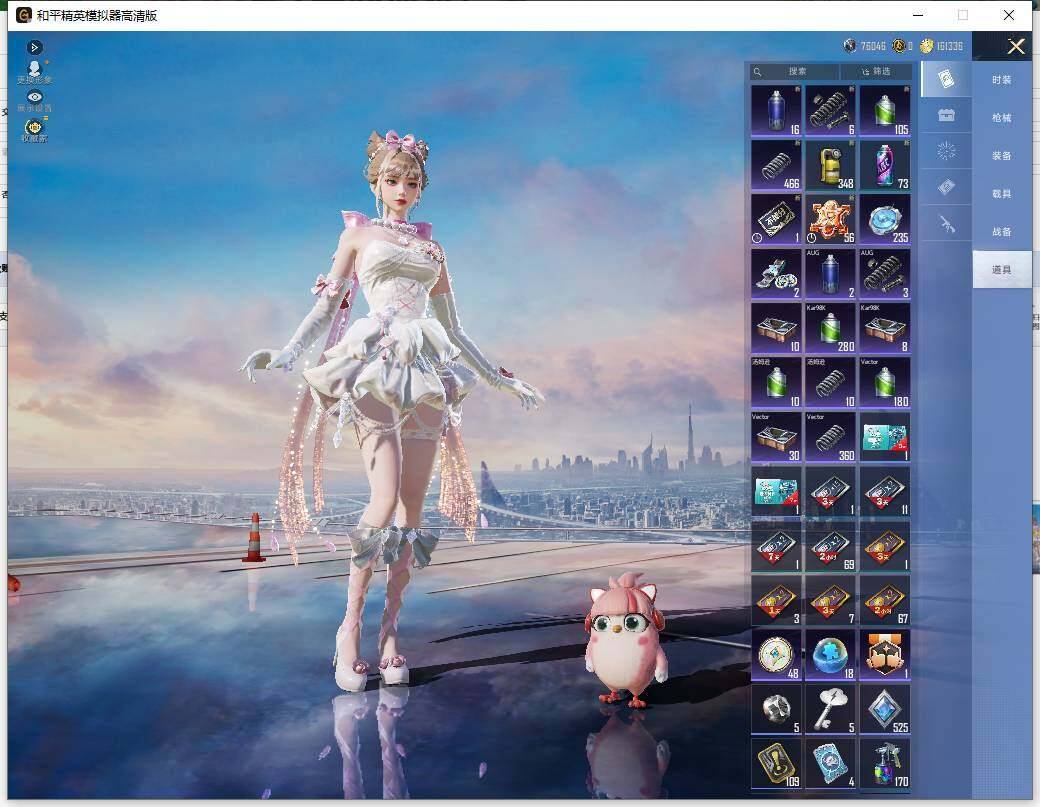Open the 更换形象 avatar change icon

34,72
